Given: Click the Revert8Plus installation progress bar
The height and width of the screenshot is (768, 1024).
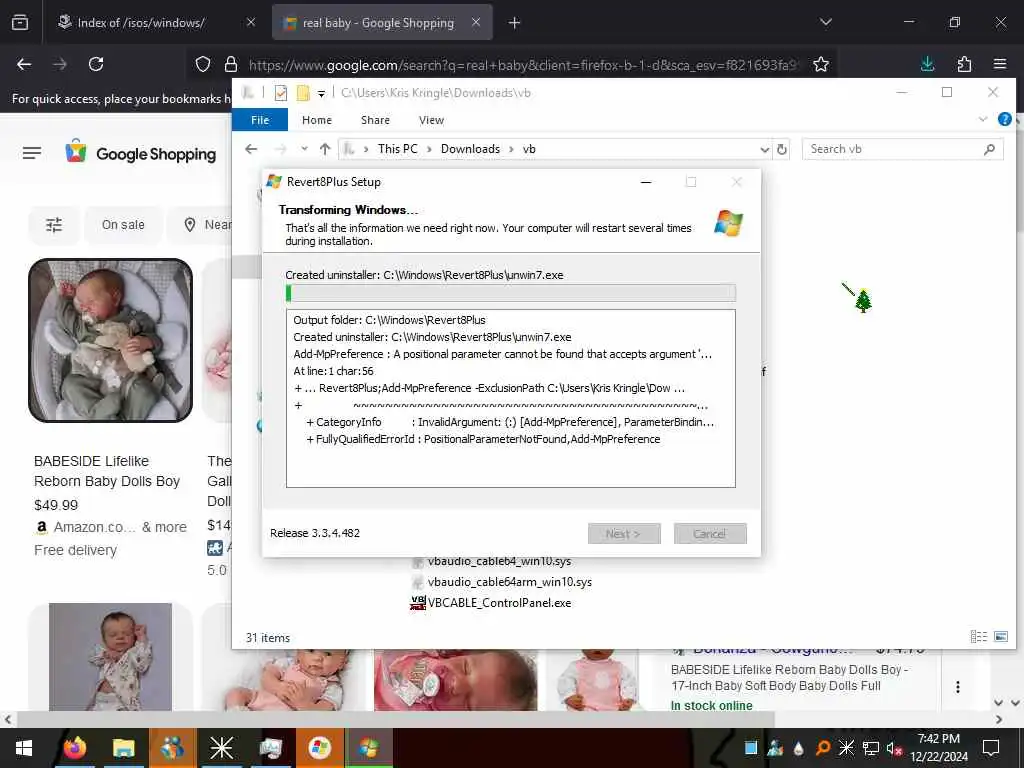Looking at the screenshot, I should pyautogui.click(x=511, y=293).
